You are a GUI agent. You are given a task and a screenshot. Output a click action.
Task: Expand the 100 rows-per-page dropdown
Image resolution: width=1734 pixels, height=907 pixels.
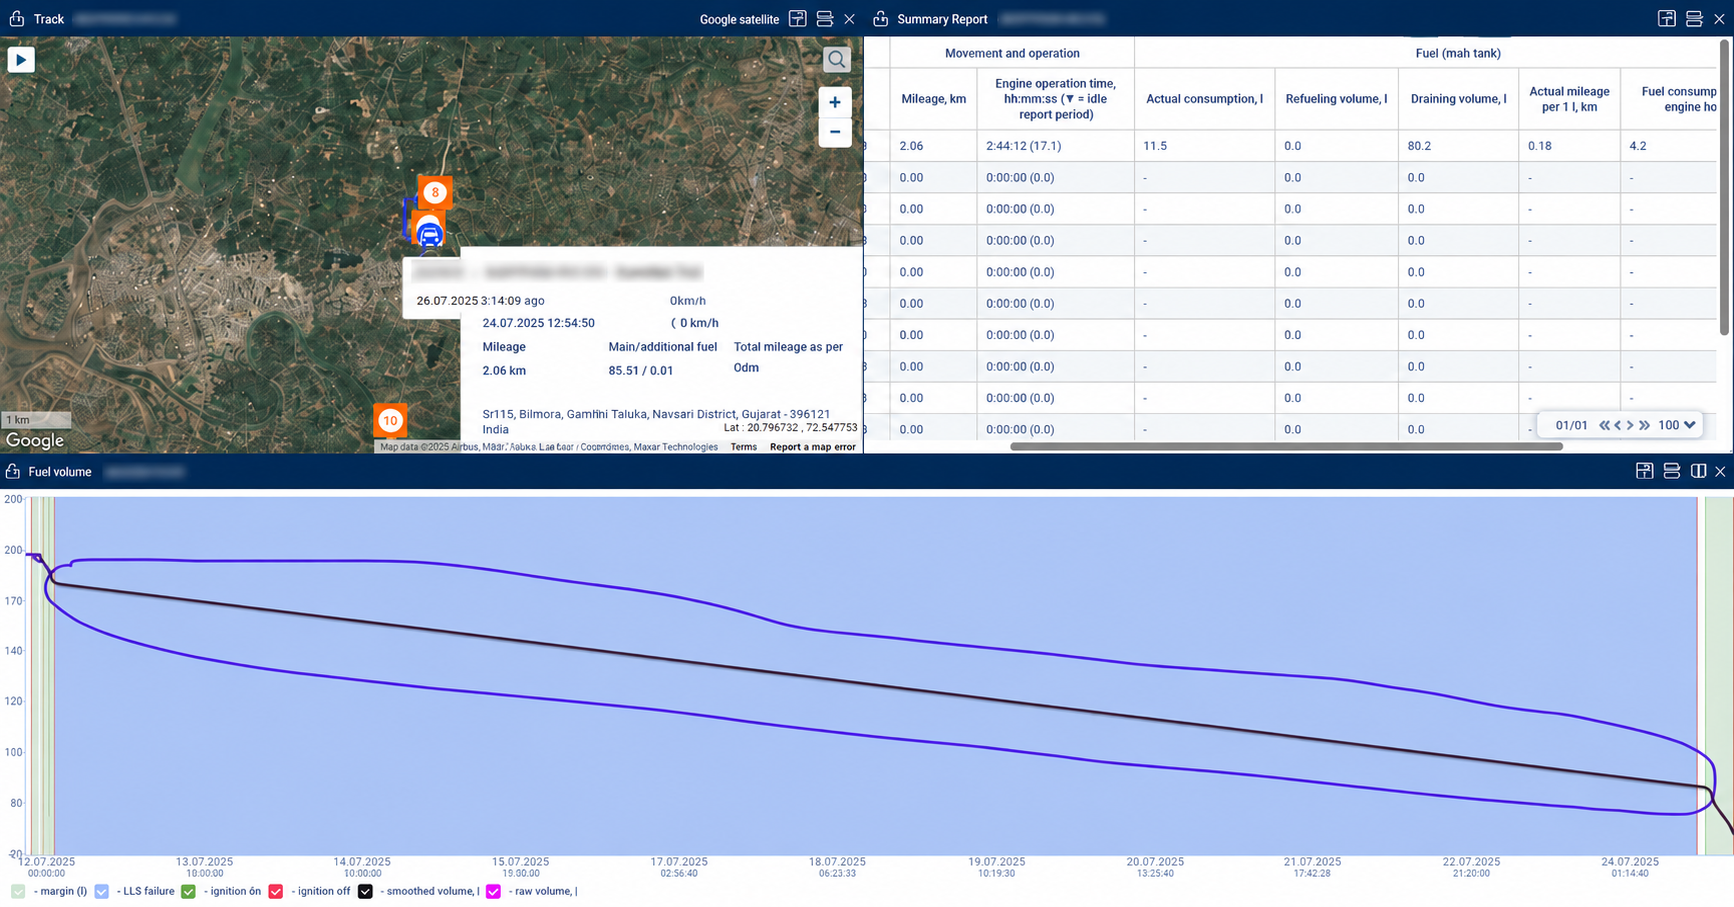tap(1677, 425)
